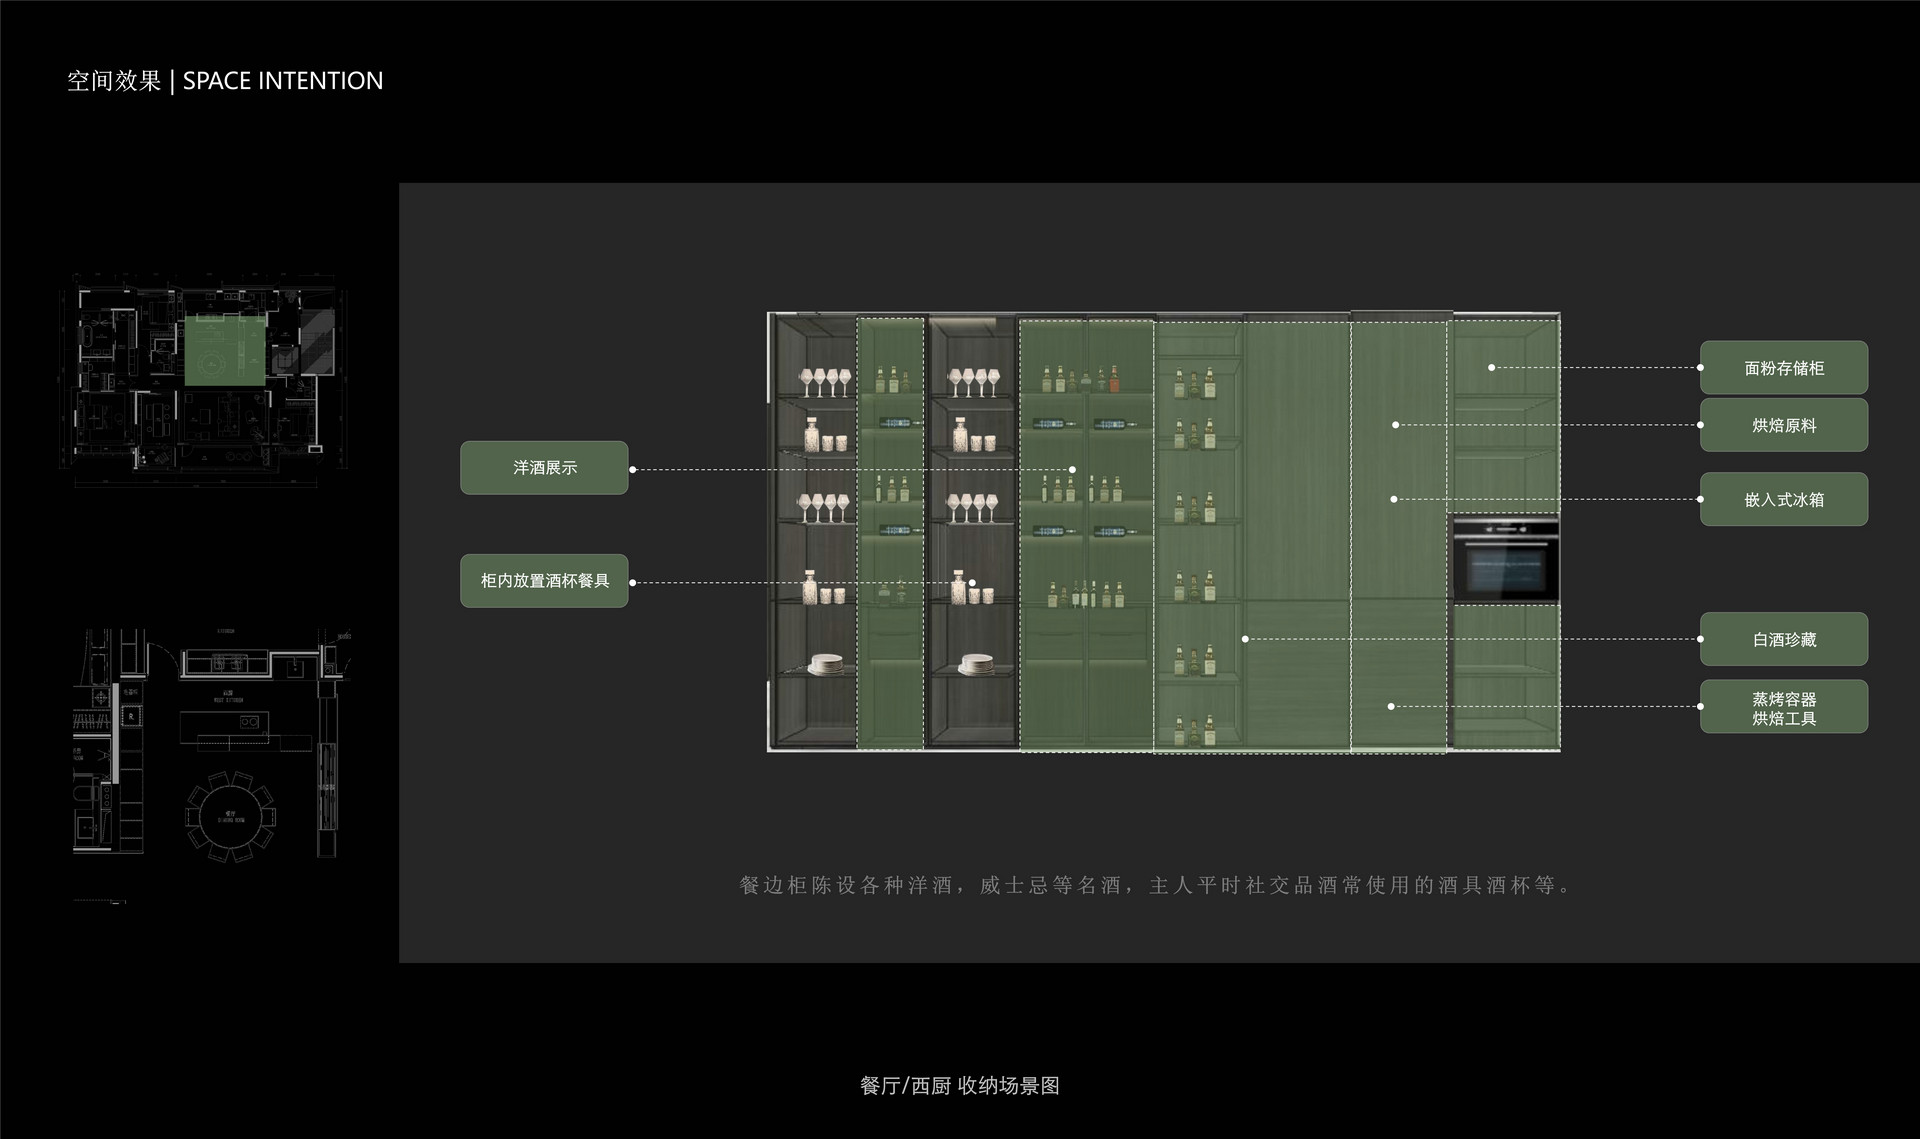This screenshot has width=1920, height=1139.
Task: Select the 烘焙原料 label
Action: [x=1783, y=425]
